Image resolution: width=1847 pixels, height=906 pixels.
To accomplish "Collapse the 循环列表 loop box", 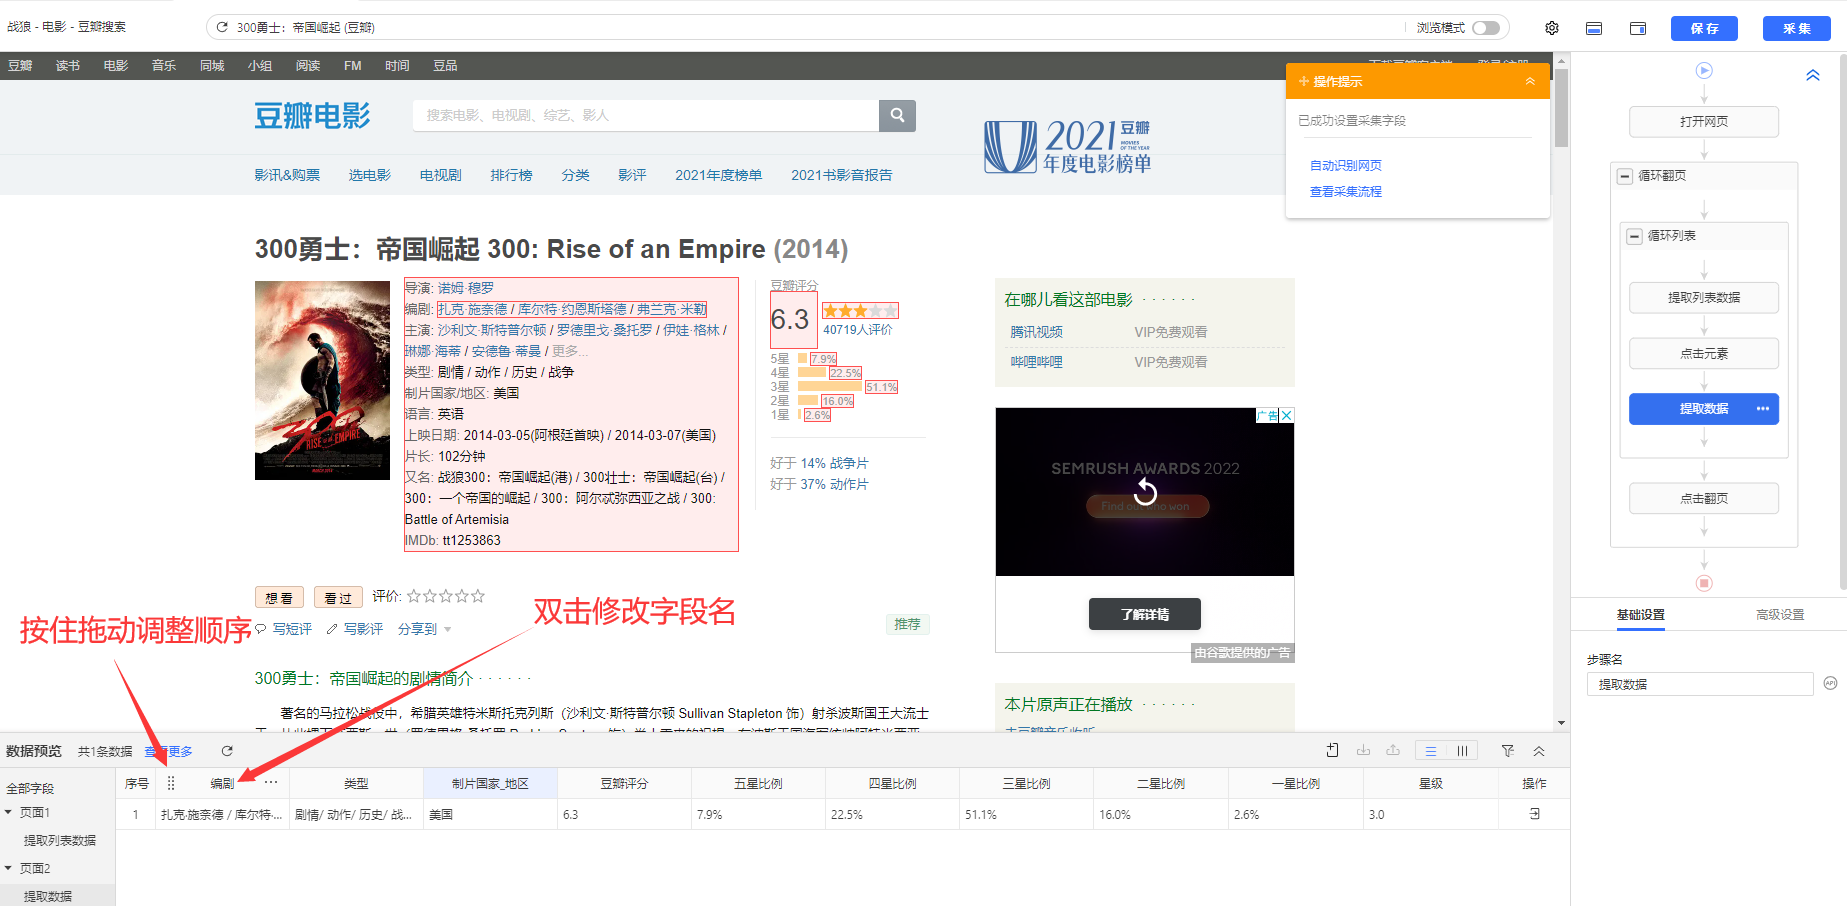I will click(x=1634, y=236).
